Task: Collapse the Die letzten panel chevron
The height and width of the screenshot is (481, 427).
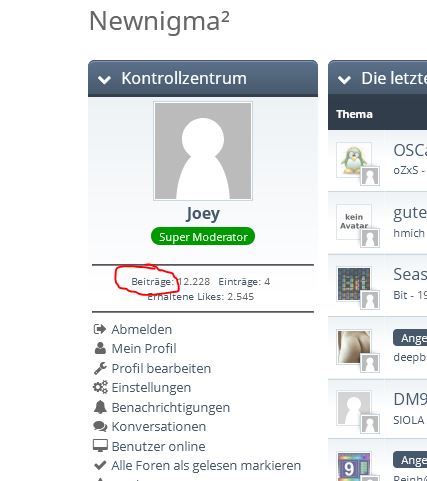Action: pyautogui.click(x=344, y=79)
